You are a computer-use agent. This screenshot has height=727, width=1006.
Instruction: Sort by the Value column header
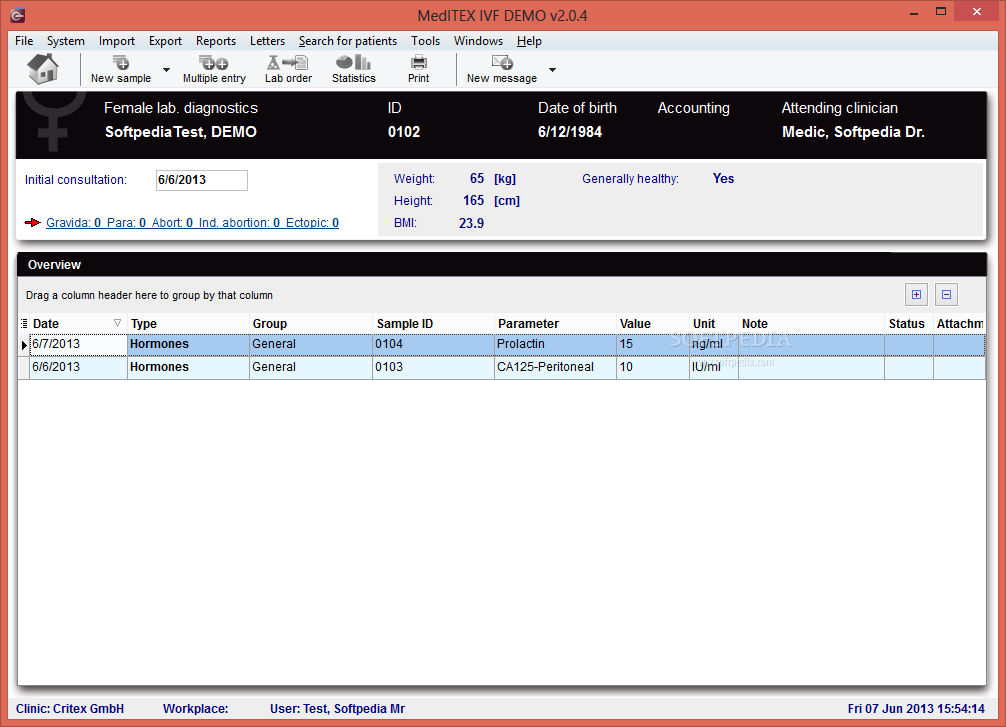coord(652,323)
